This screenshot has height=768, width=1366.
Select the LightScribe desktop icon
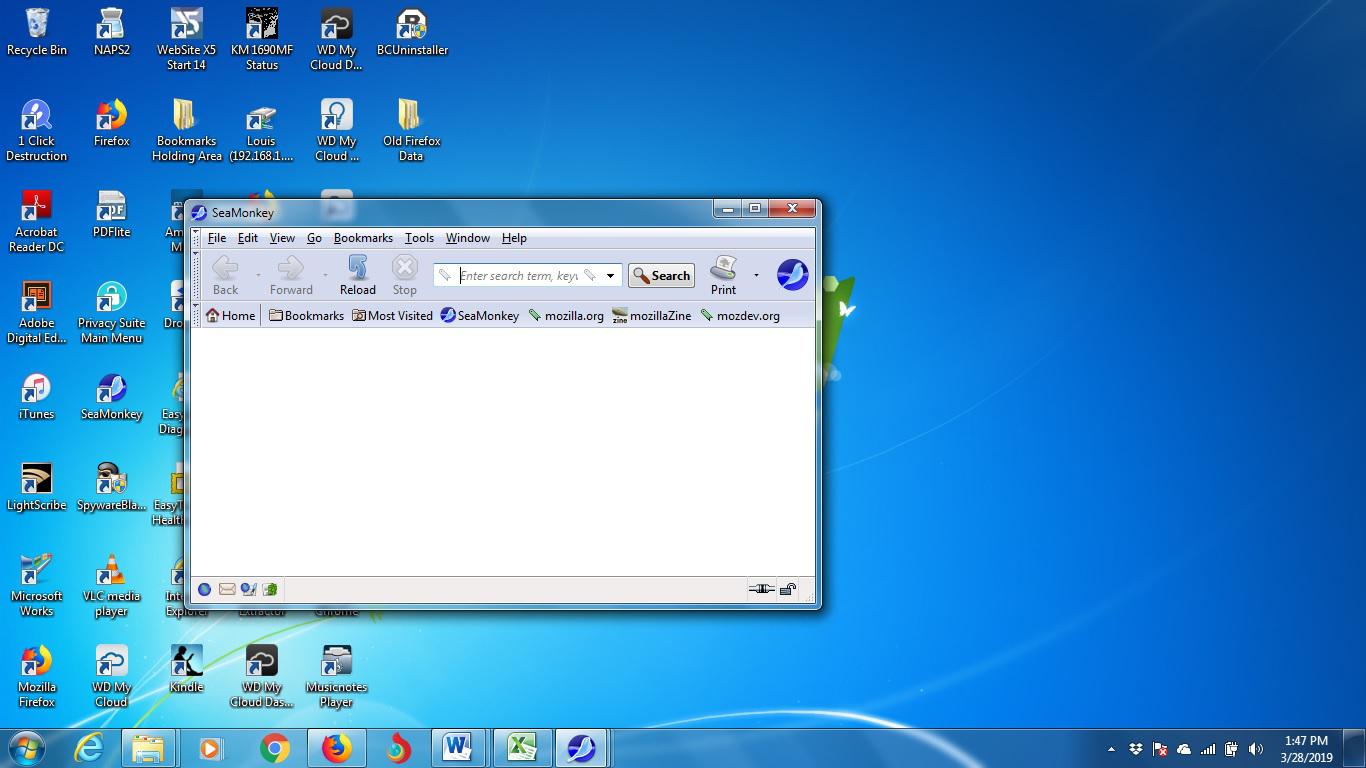(x=37, y=488)
